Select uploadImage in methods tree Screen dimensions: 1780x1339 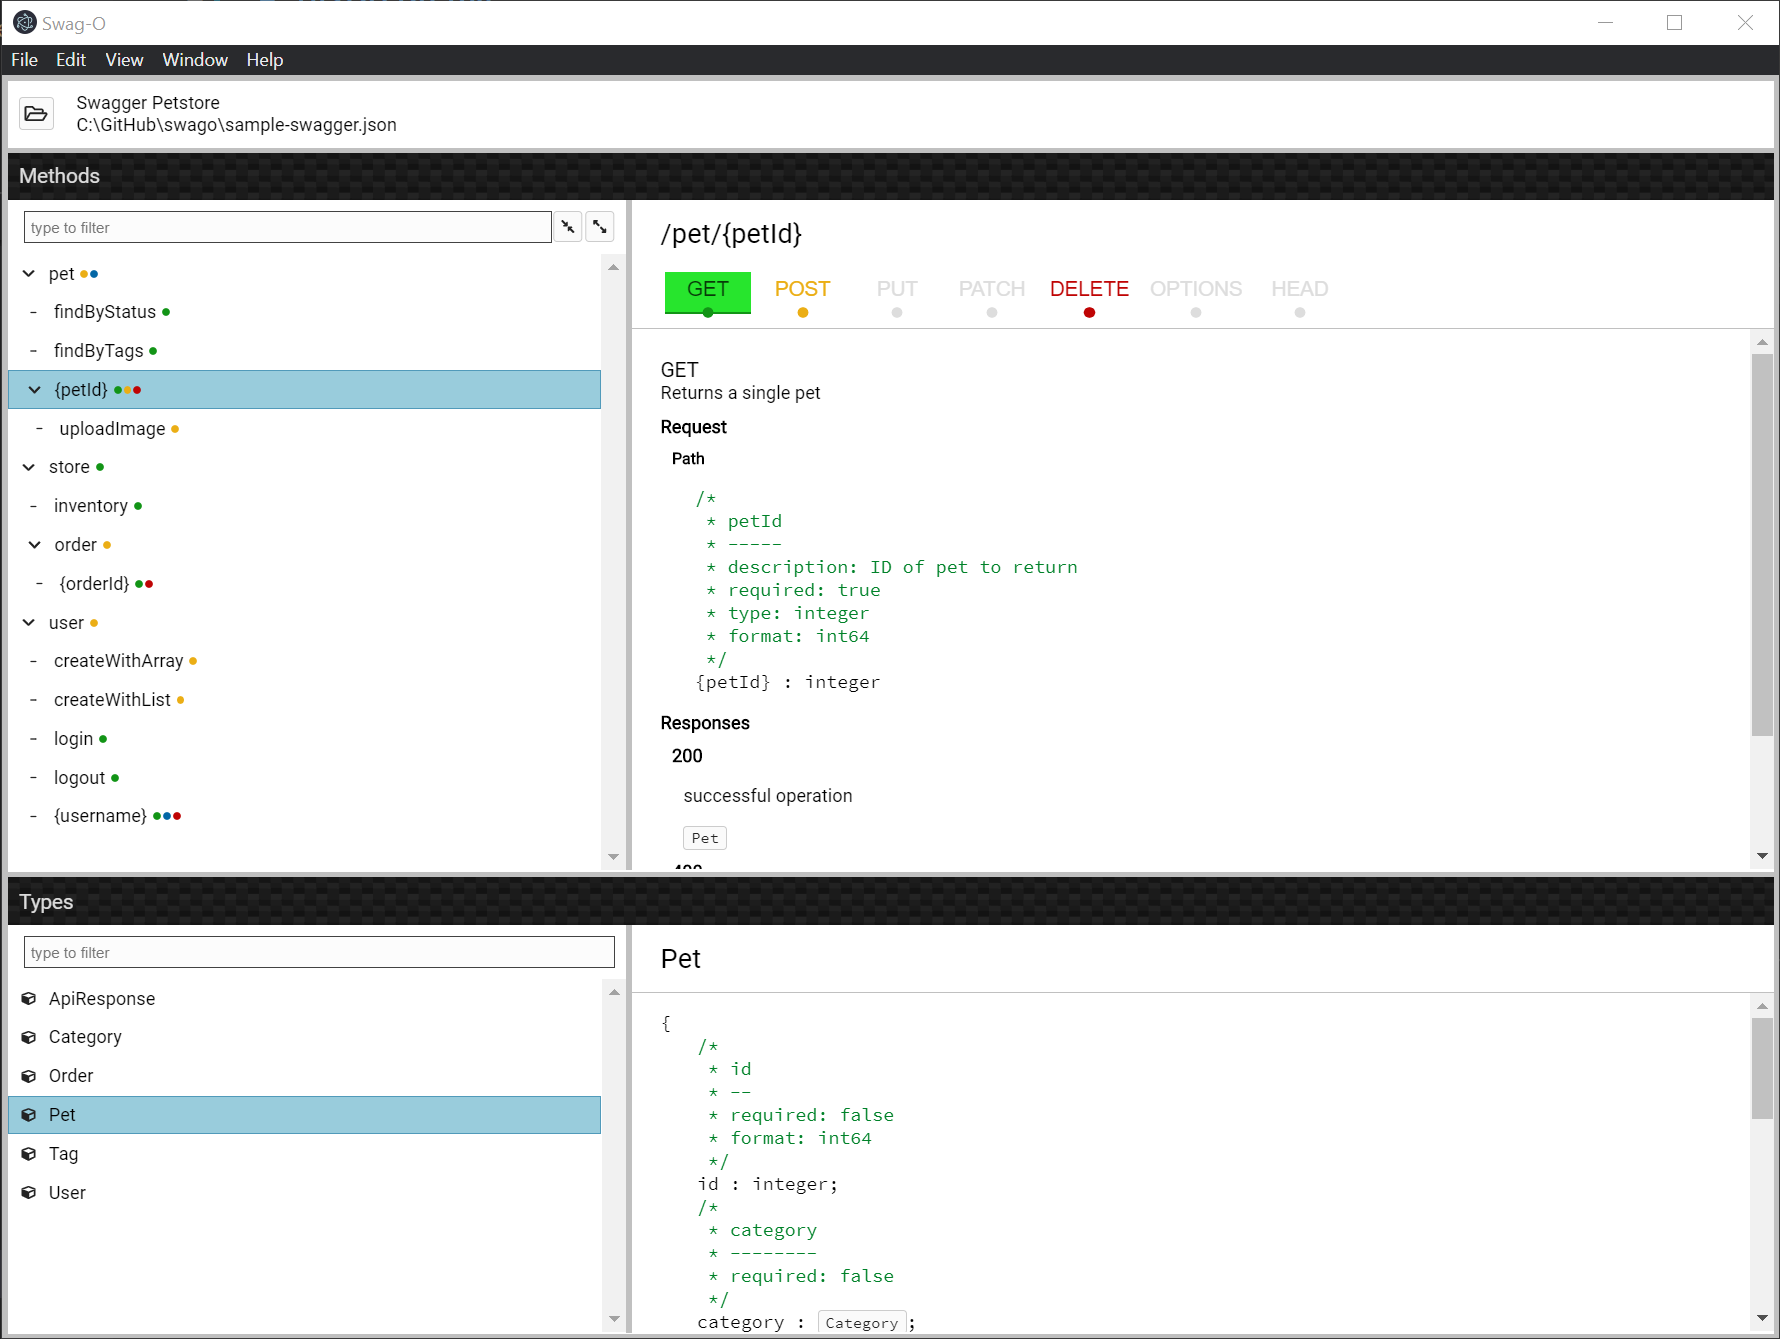point(112,429)
